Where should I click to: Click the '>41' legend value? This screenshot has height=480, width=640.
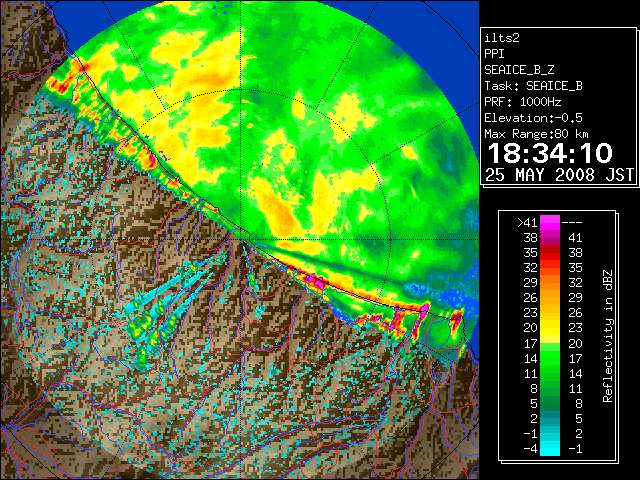coord(527,223)
